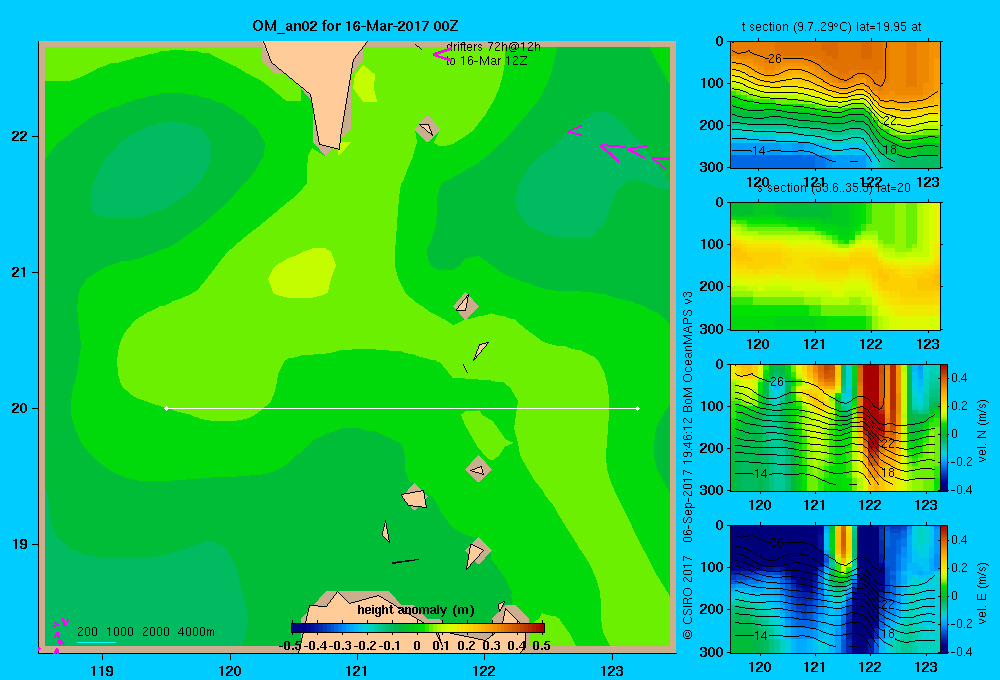Click the right endpoint of the white section line
This screenshot has width=1000, height=680.
[638, 408]
